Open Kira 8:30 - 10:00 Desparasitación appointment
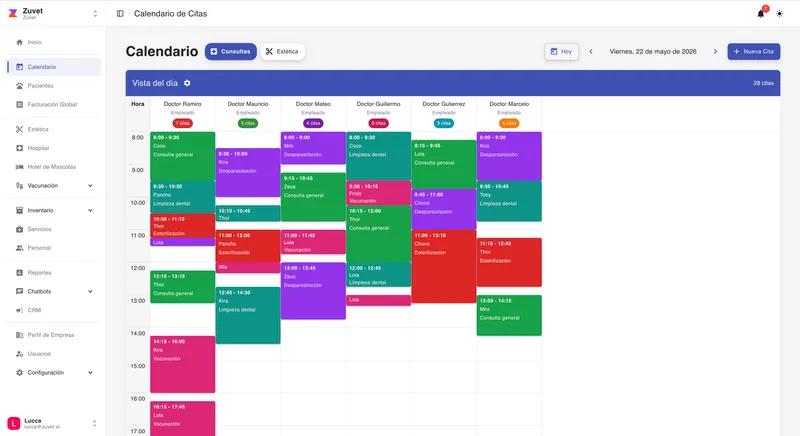 pos(248,172)
